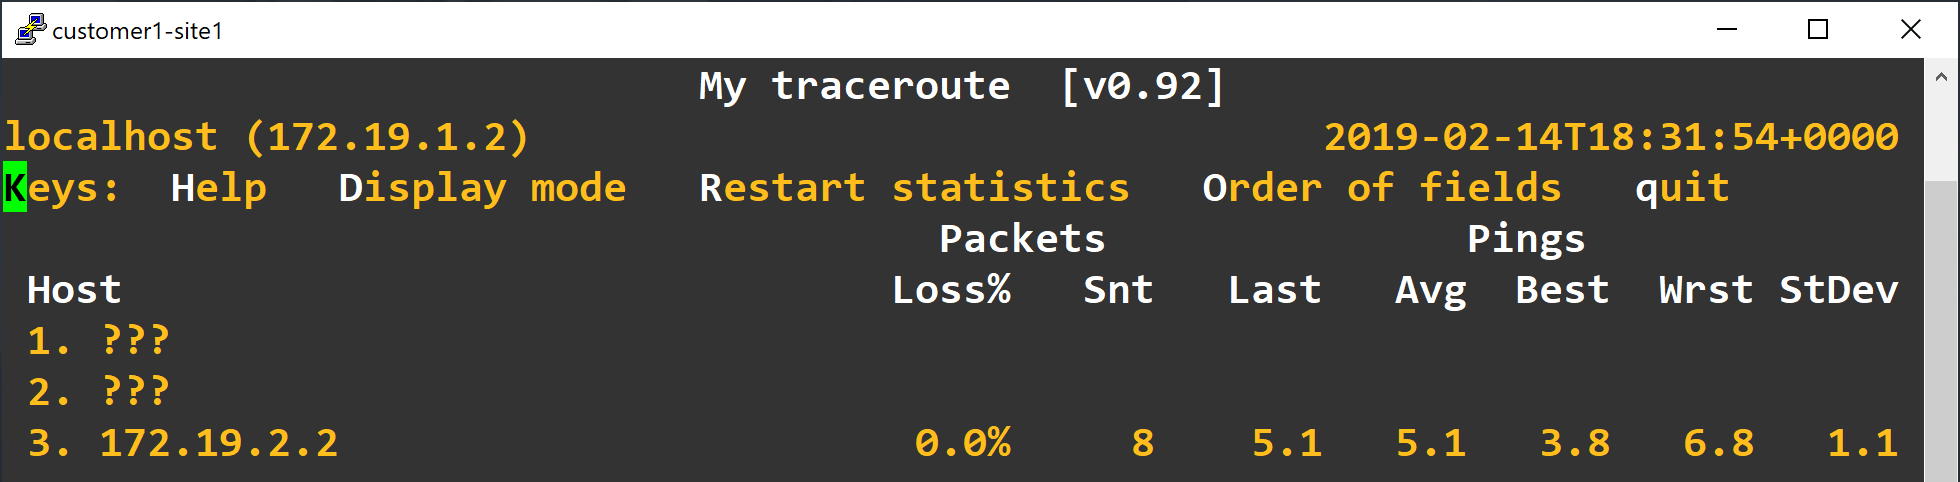Click Order of fields option
The height and width of the screenshot is (482, 1960).
coord(1381,188)
